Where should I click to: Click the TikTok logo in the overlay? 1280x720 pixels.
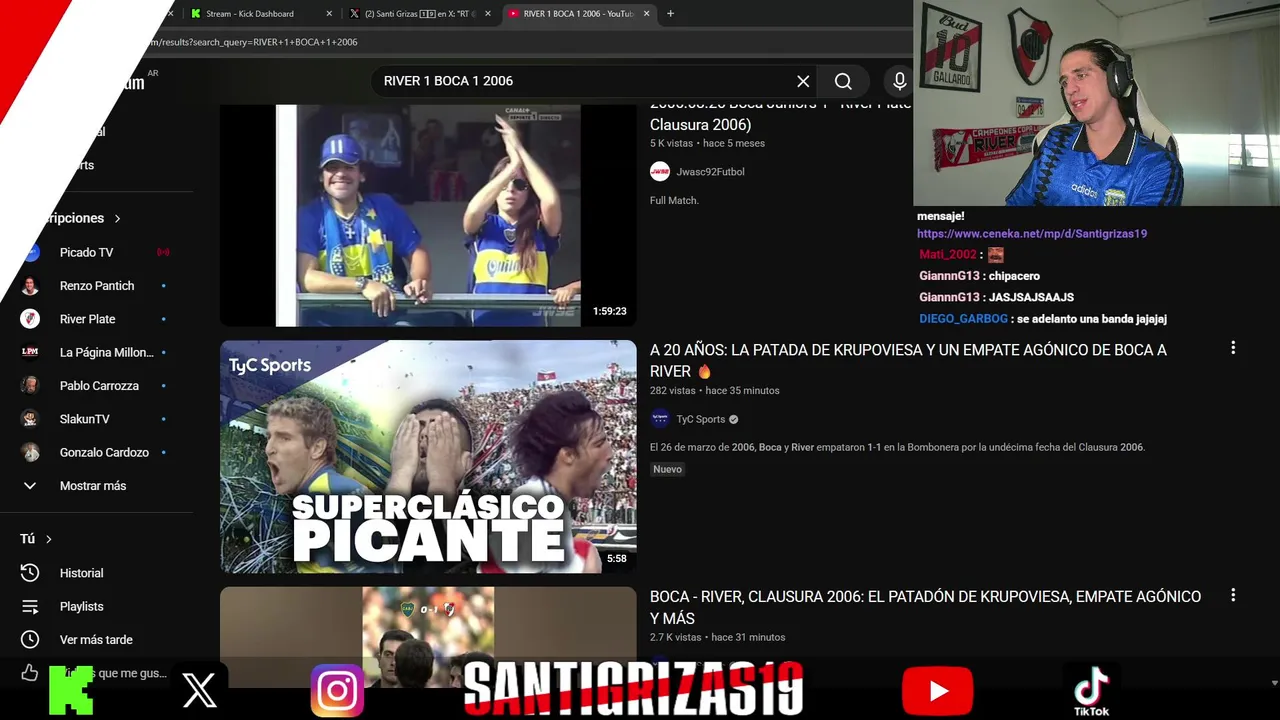pos(1091,691)
